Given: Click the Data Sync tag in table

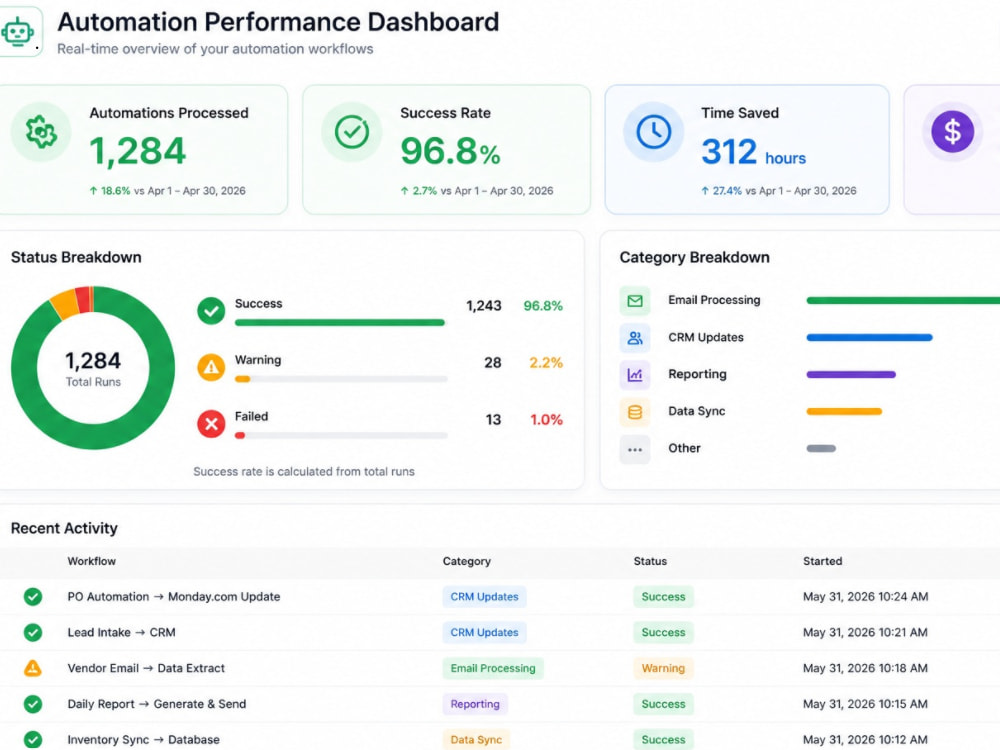Looking at the screenshot, I should click(476, 740).
